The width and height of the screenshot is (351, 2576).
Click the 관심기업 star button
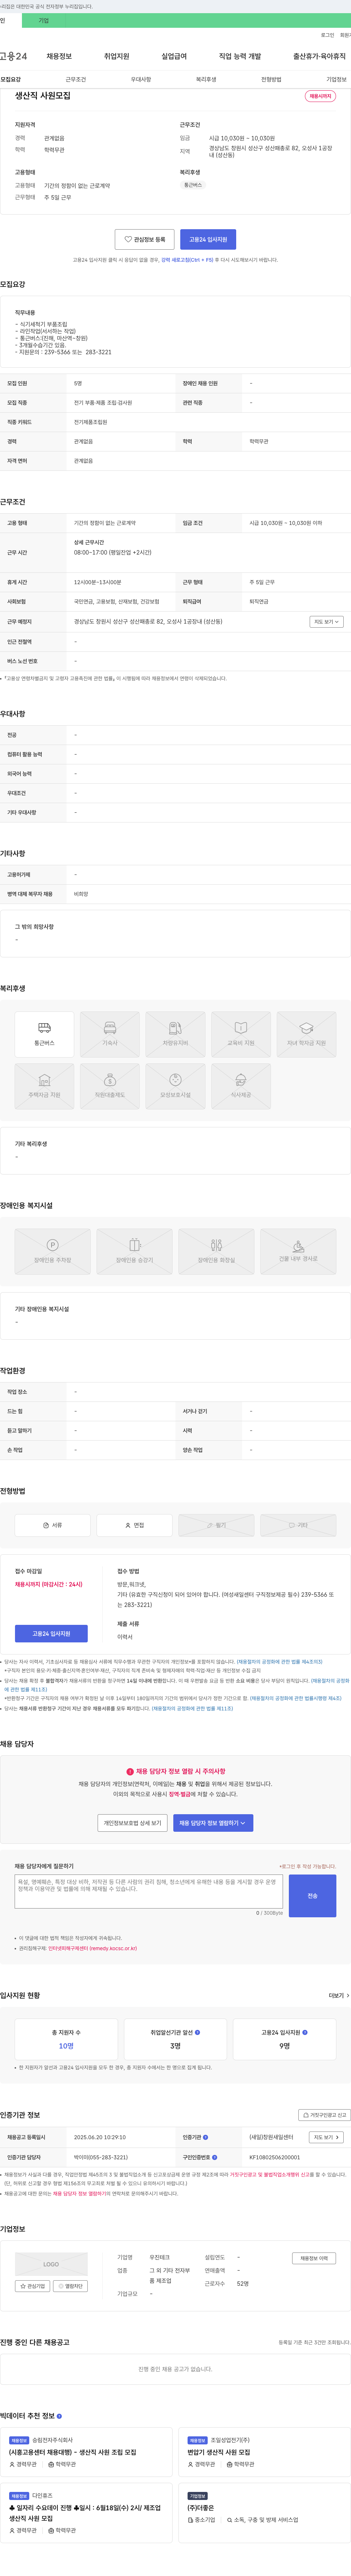coord(32,2286)
